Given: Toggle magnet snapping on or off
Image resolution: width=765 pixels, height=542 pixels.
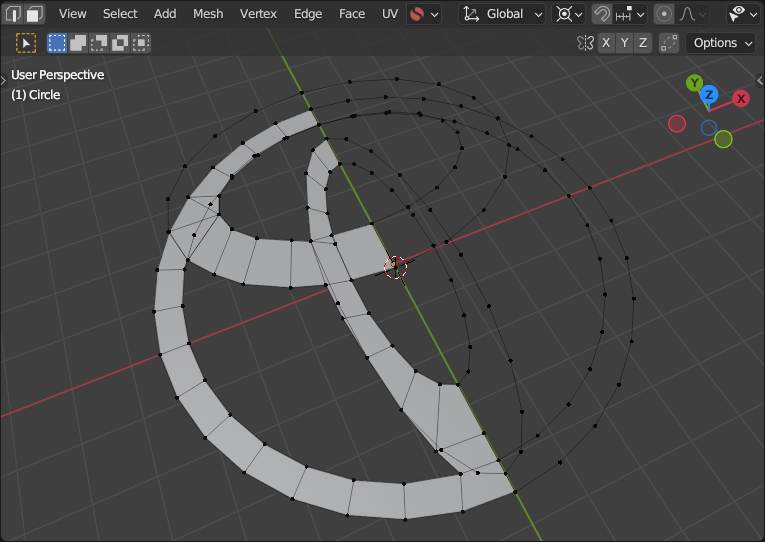Looking at the screenshot, I should (x=602, y=14).
